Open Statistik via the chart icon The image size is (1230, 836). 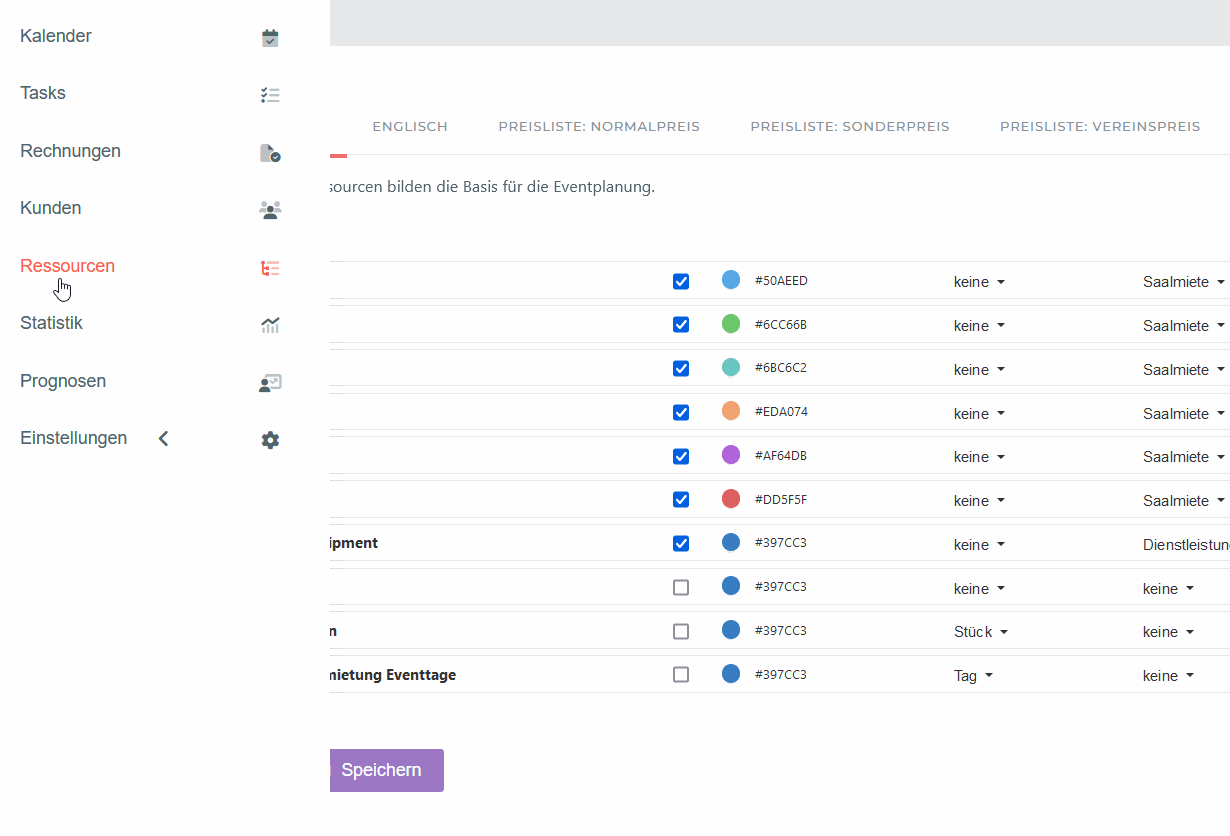[270, 325]
